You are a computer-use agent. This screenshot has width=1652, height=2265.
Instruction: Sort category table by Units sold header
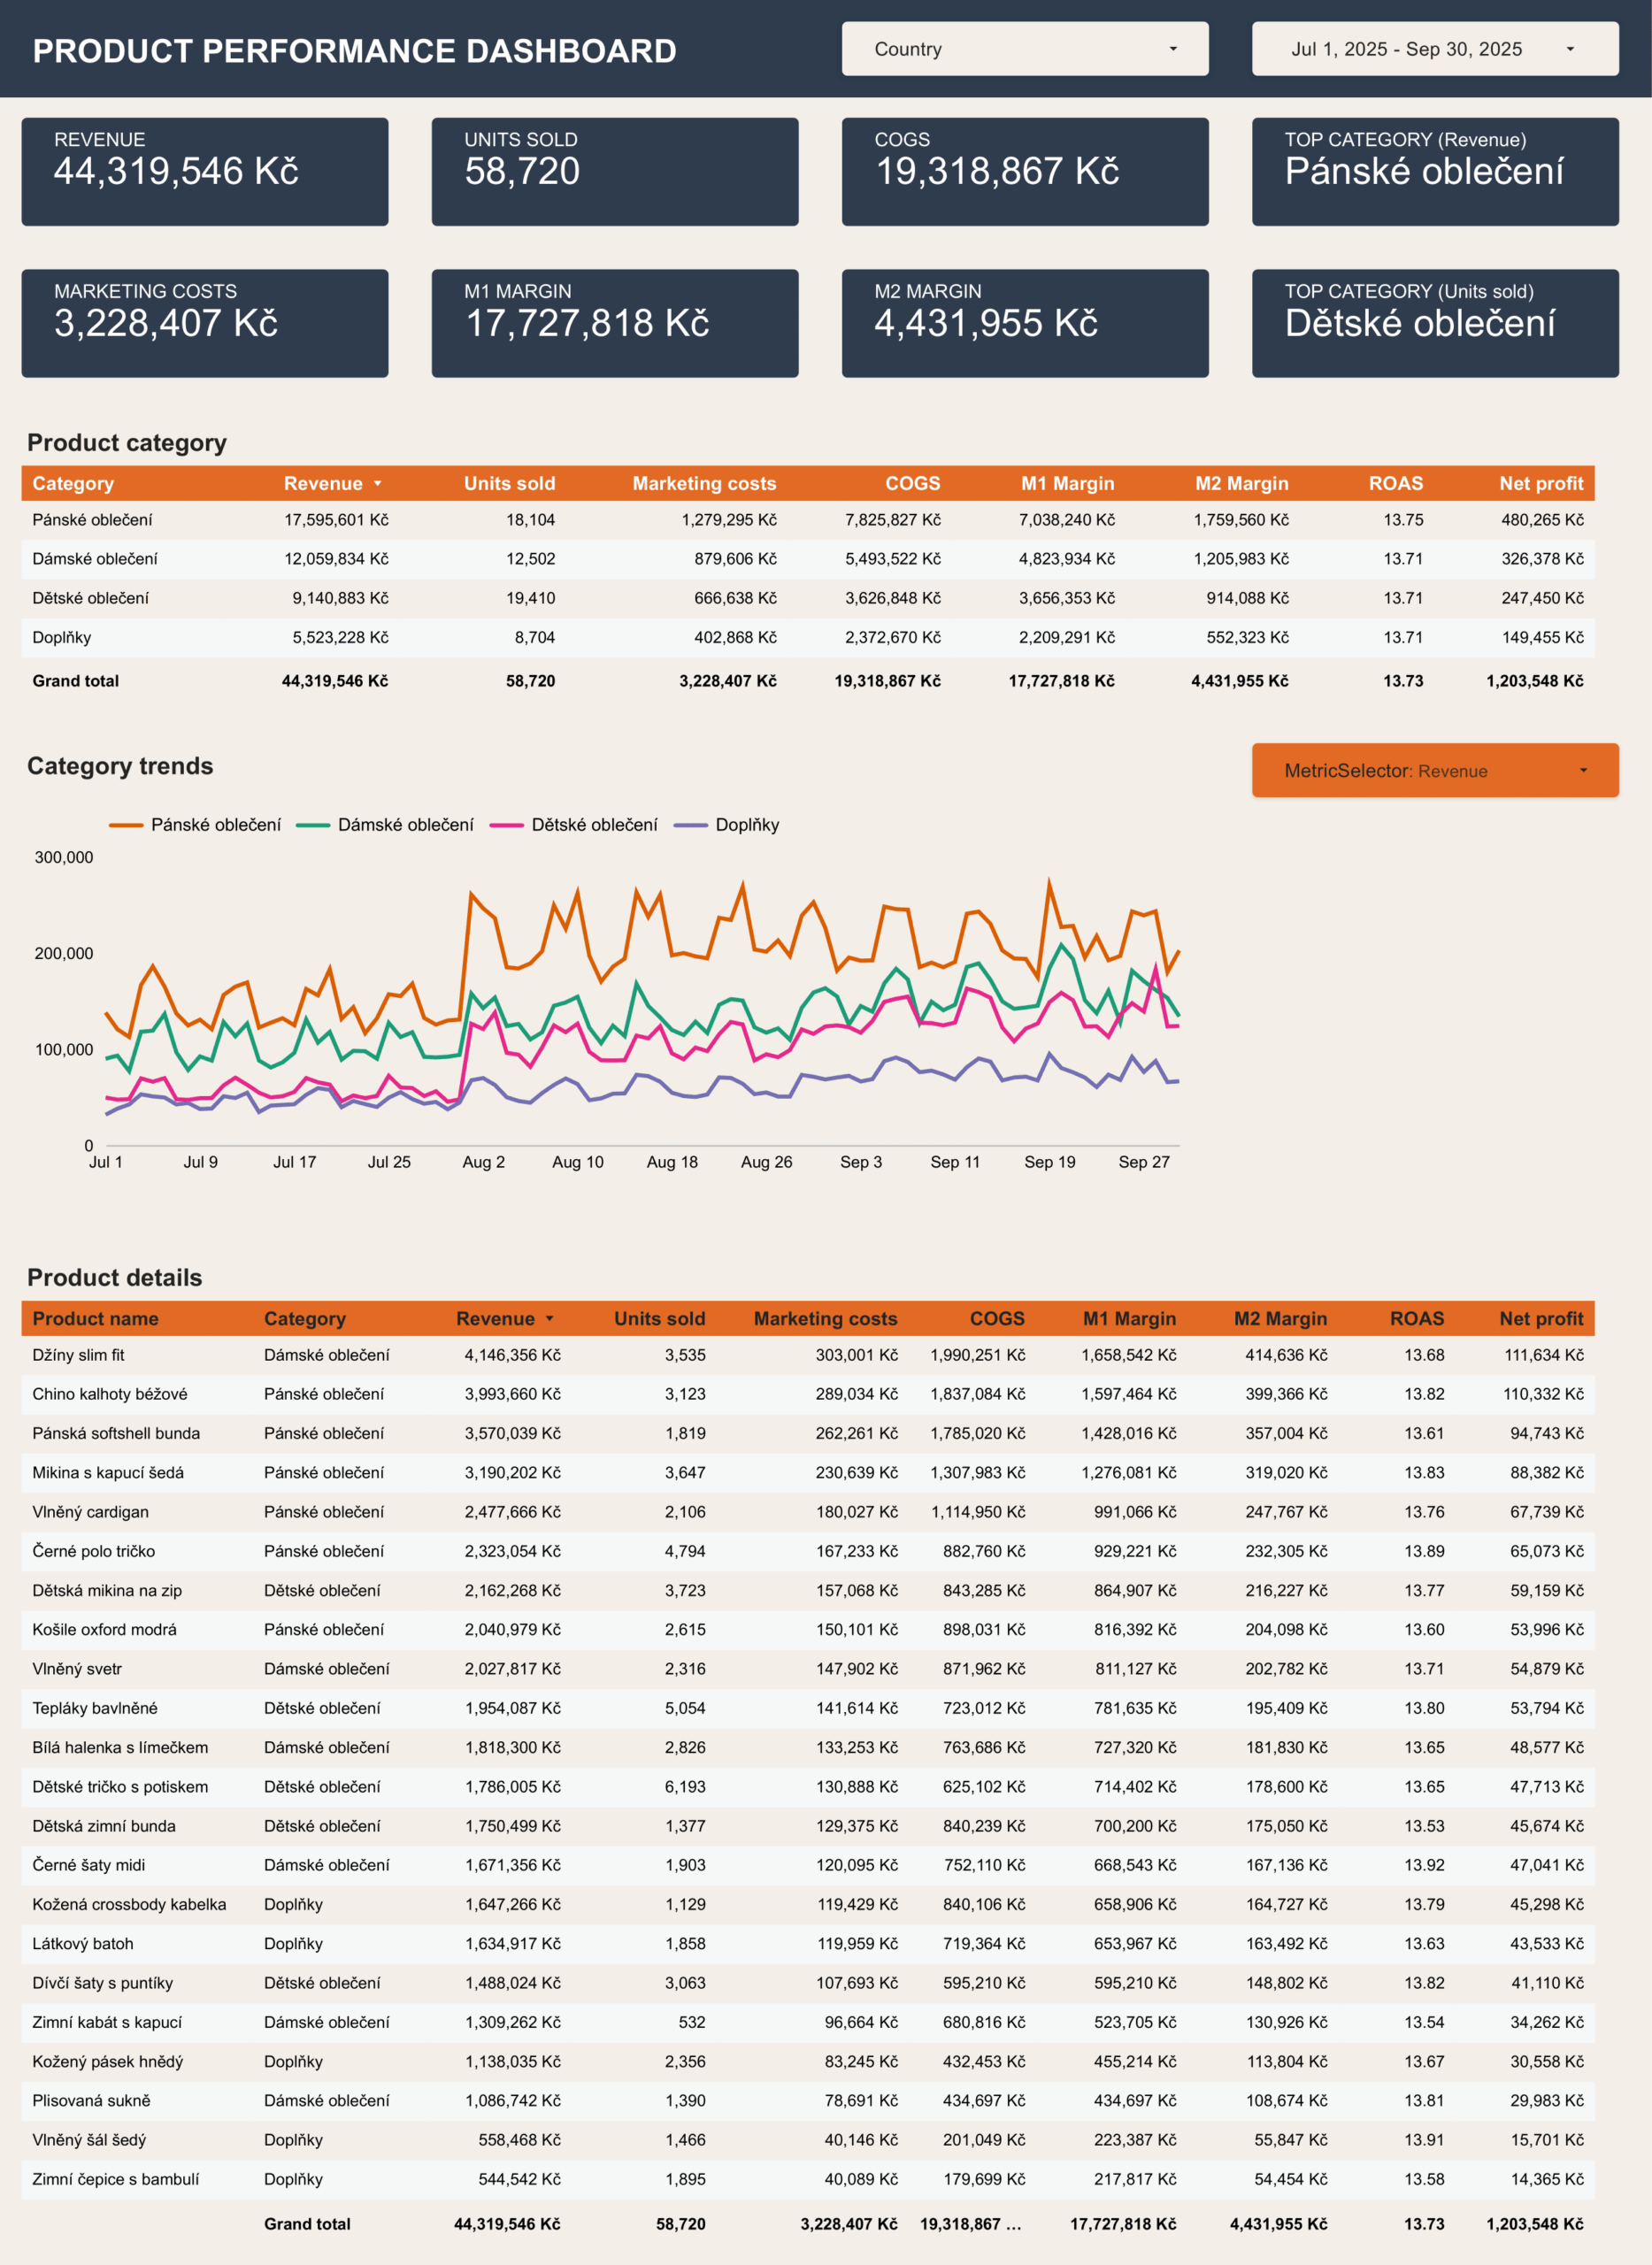(509, 484)
